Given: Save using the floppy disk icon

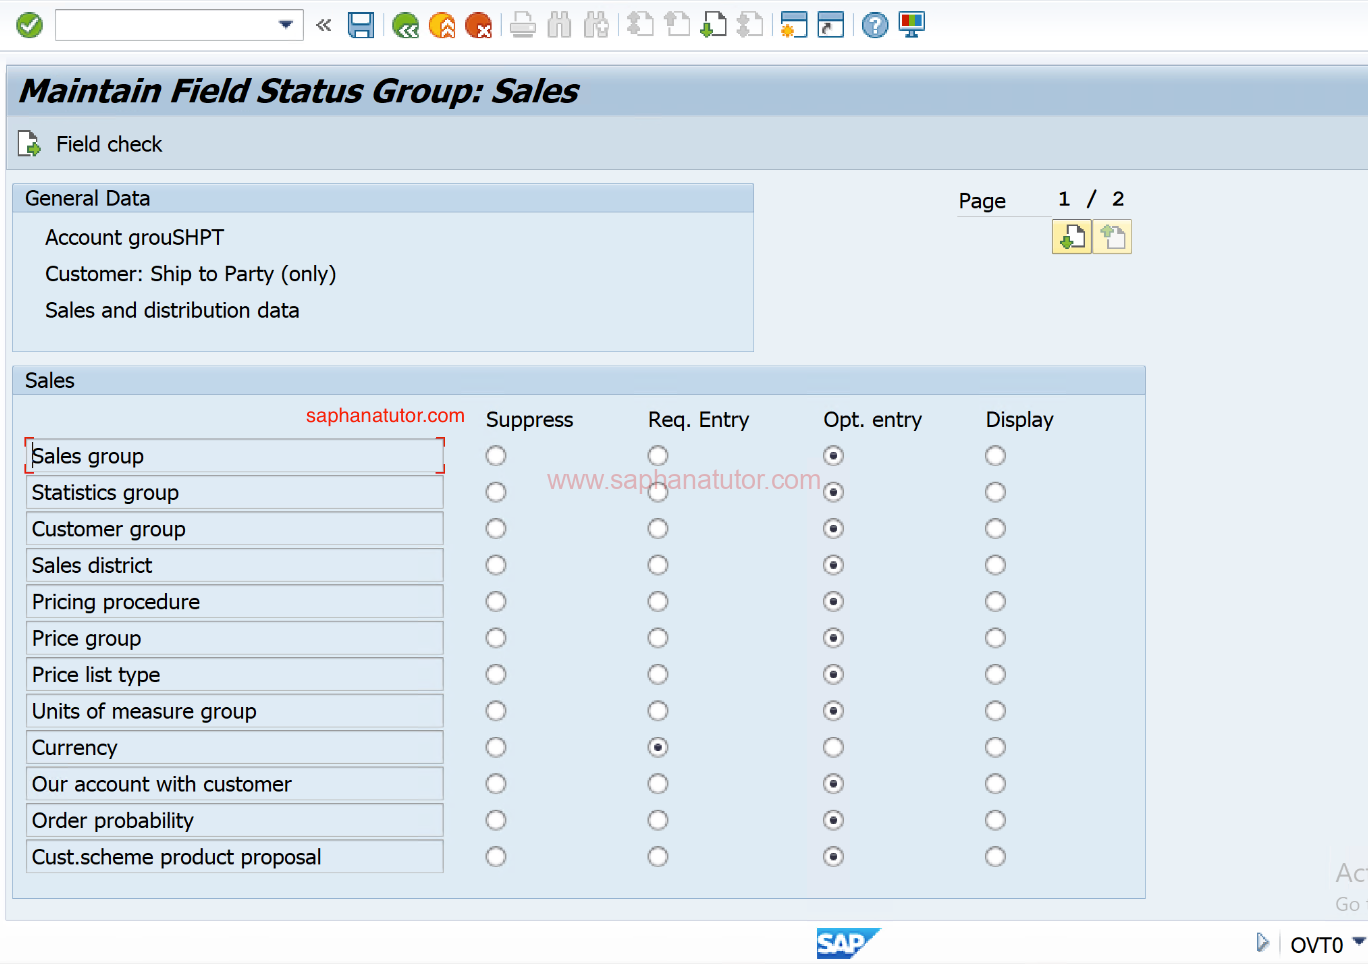Looking at the screenshot, I should pyautogui.click(x=361, y=25).
